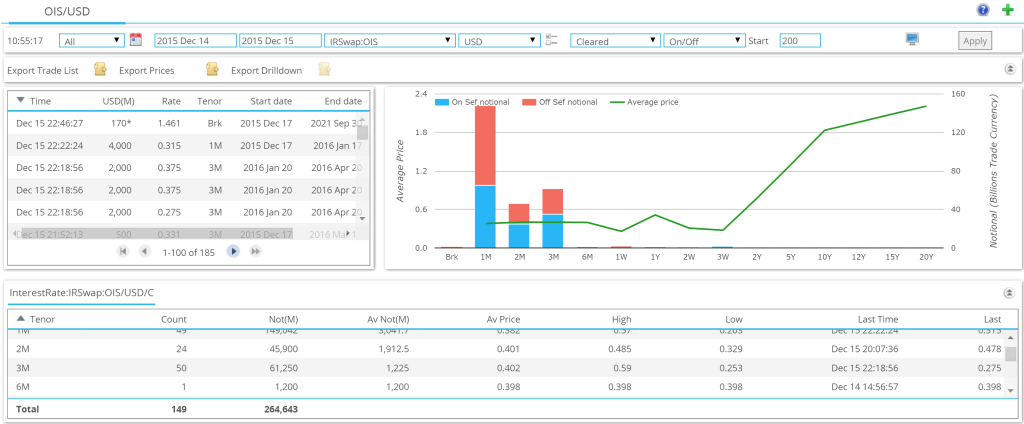Click the Export Prices icon
The width and height of the screenshot is (1024, 424).
coord(212,69)
